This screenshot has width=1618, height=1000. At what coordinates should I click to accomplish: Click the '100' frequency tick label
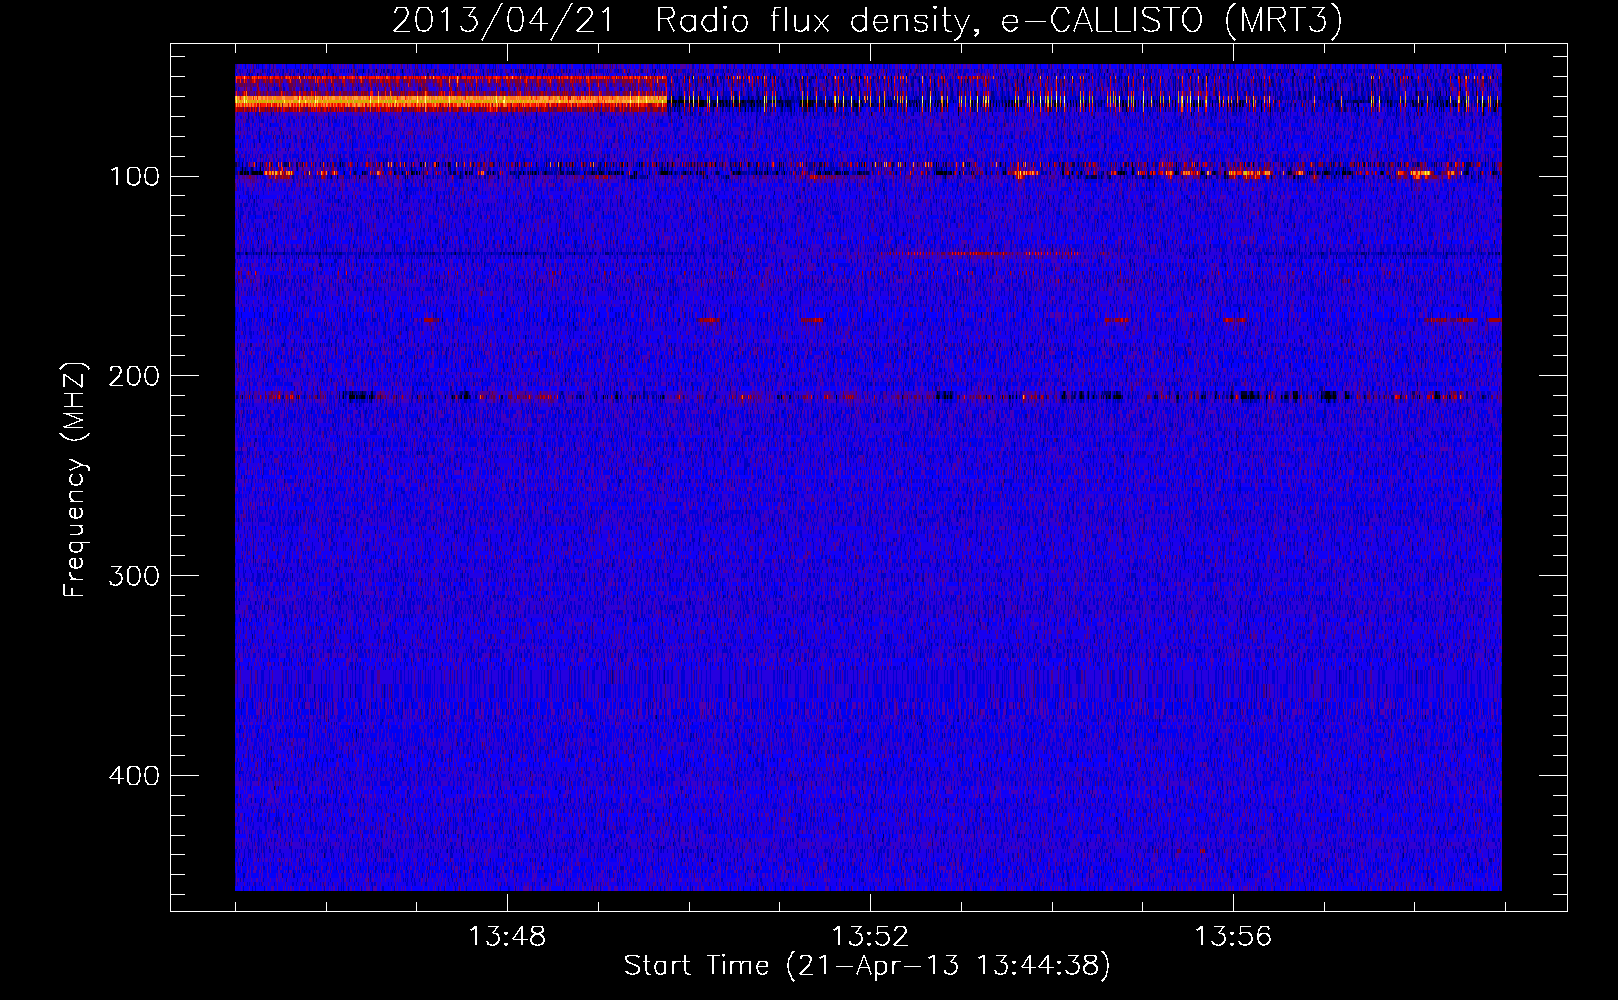pos(135,177)
